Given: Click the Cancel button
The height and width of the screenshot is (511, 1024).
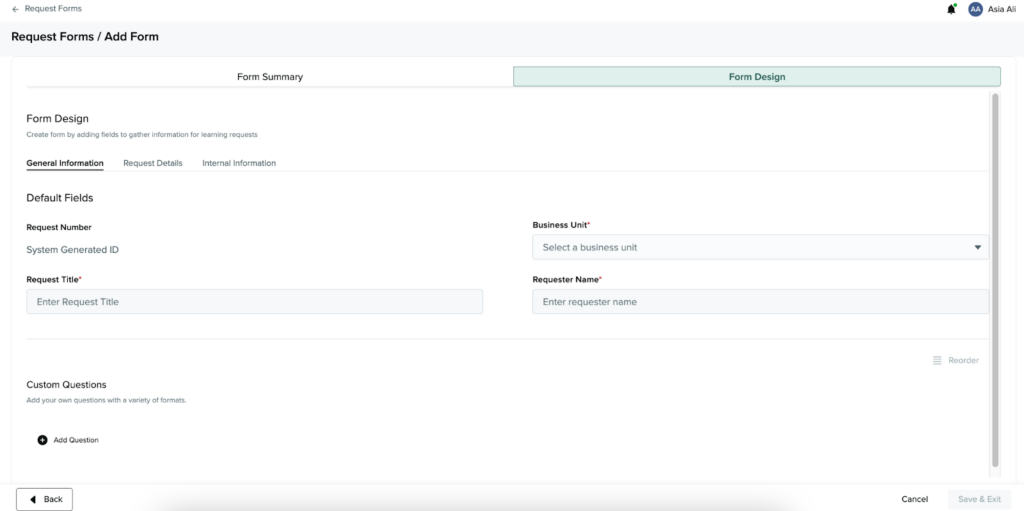Looking at the screenshot, I should coord(914,499).
